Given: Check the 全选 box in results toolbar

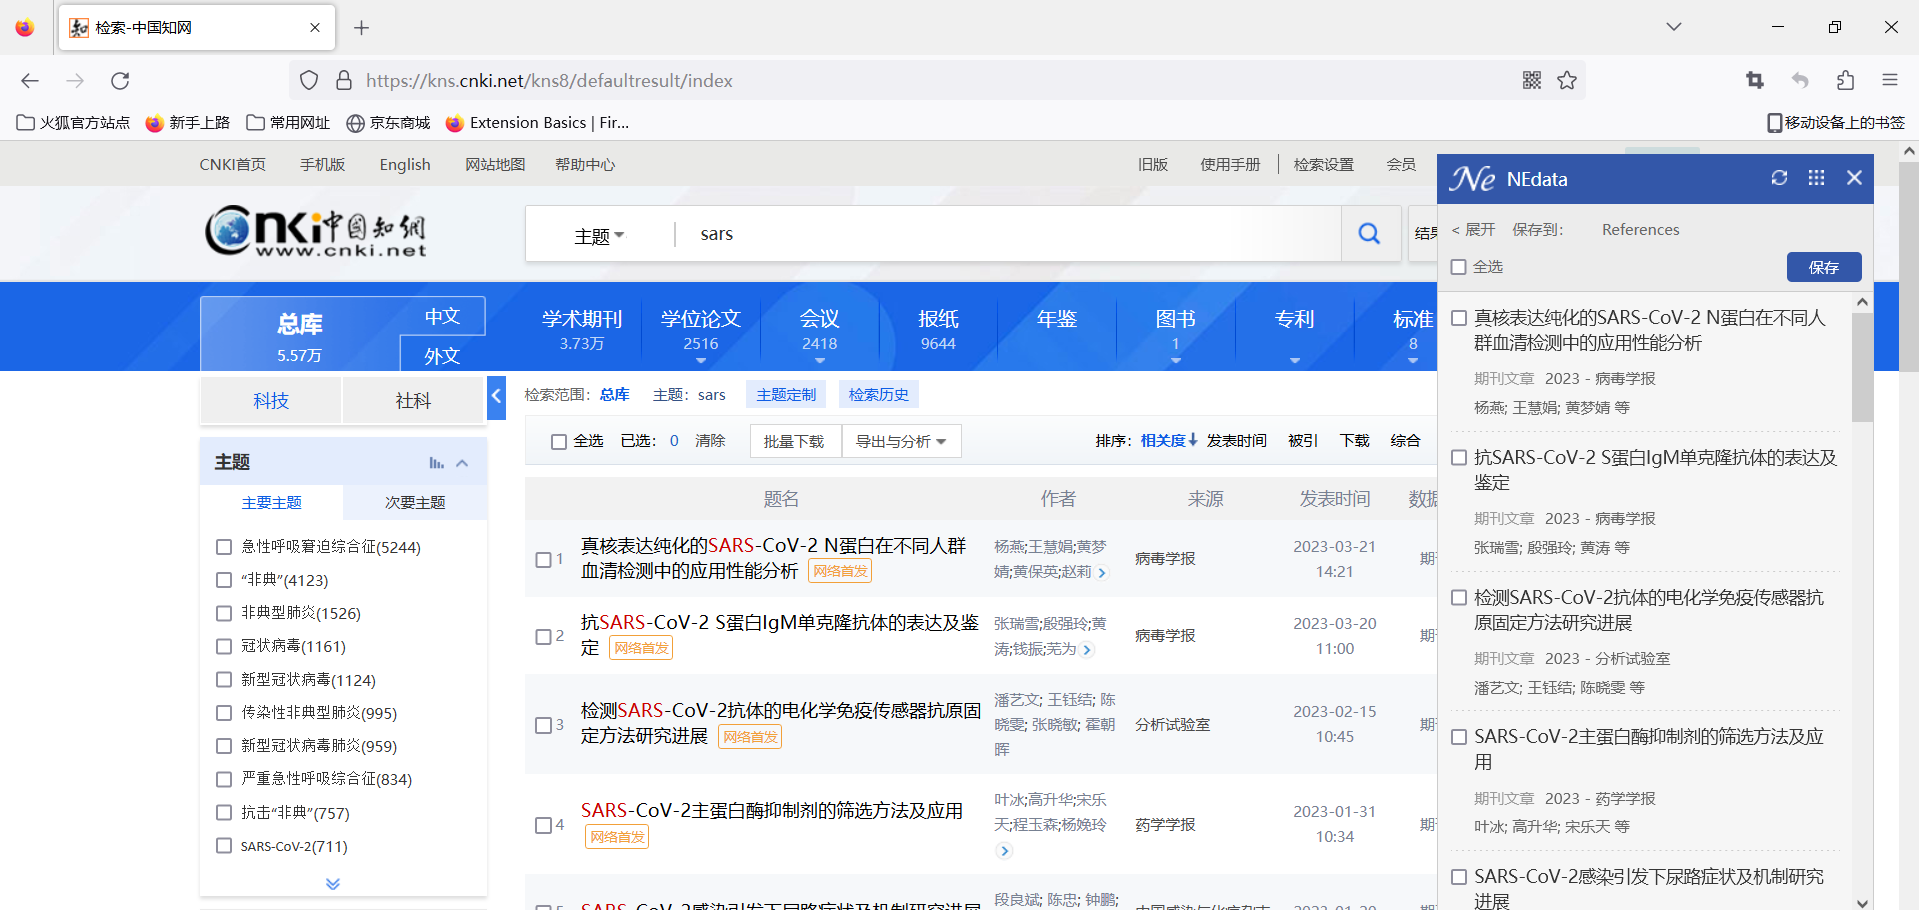Looking at the screenshot, I should click(559, 441).
